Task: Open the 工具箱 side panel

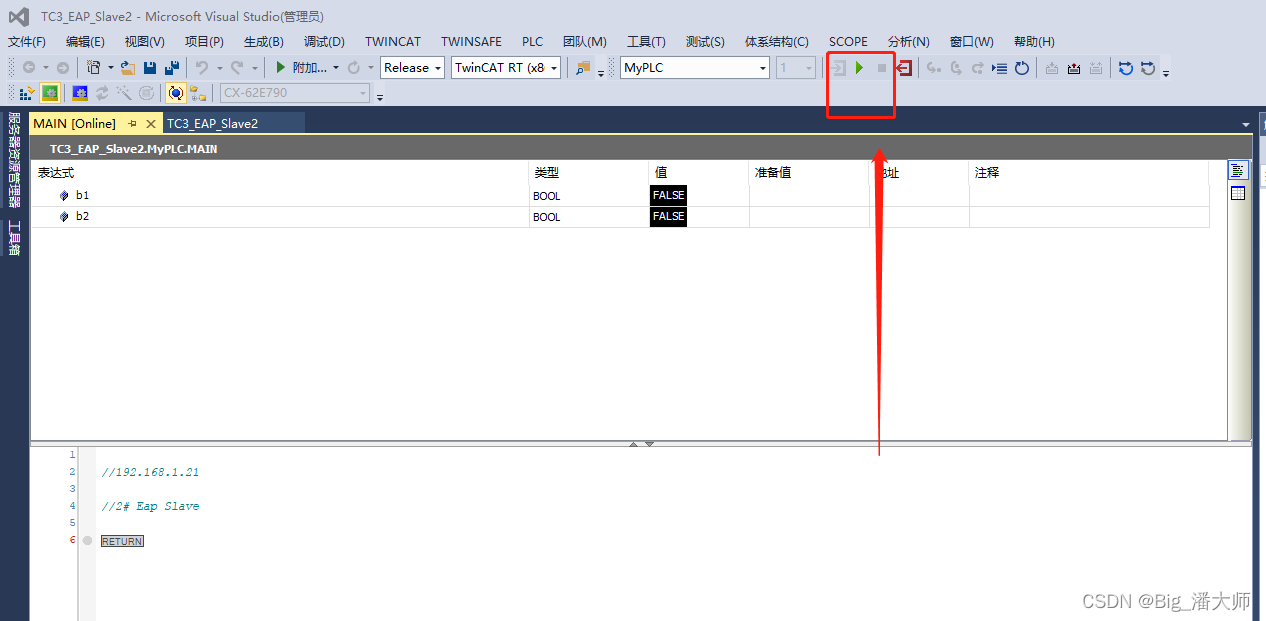Action: [x=14, y=237]
